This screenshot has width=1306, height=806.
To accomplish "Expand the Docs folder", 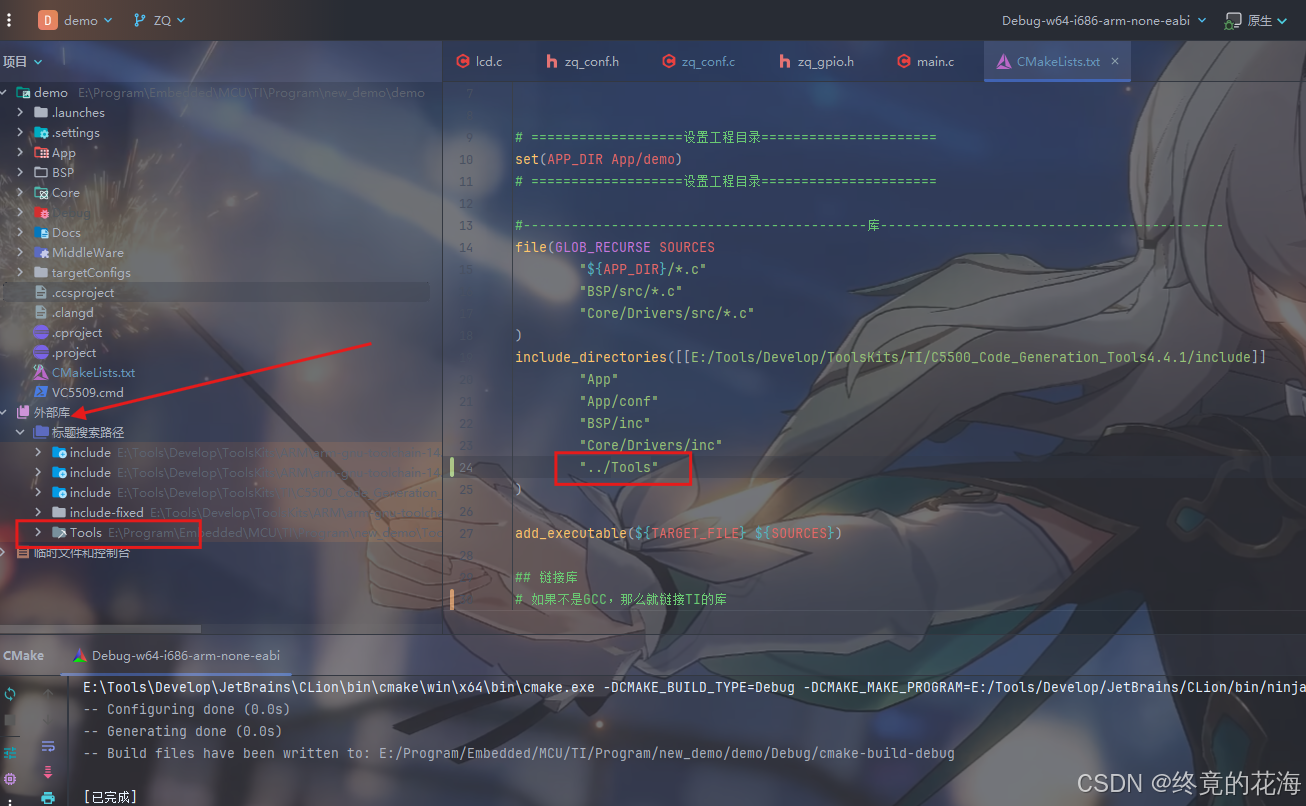I will [x=20, y=232].
